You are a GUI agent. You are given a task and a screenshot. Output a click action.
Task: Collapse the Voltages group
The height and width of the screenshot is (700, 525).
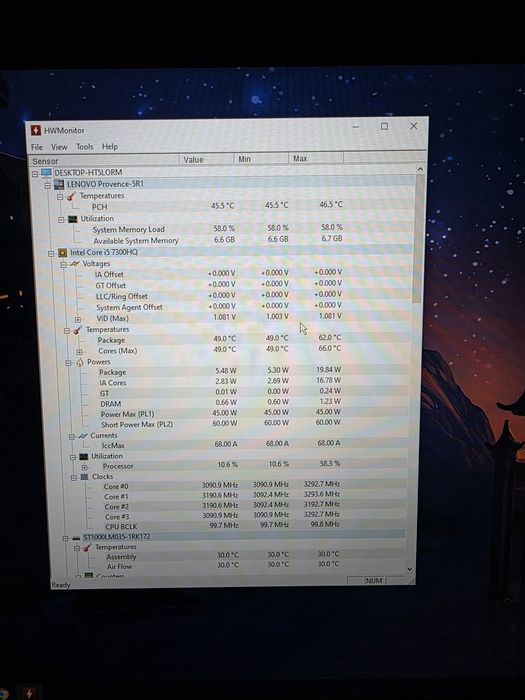tap(63, 265)
